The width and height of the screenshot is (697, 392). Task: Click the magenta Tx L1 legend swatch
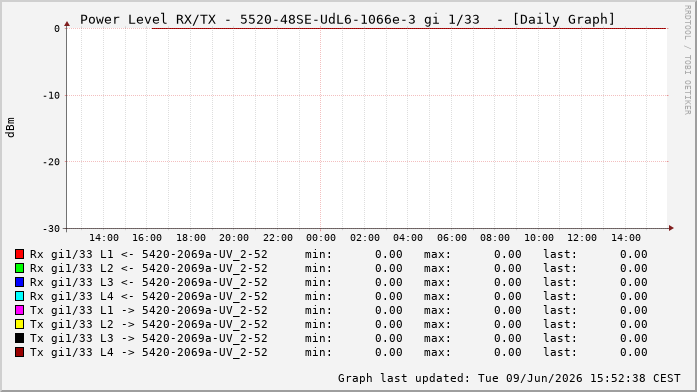click(19, 310)
